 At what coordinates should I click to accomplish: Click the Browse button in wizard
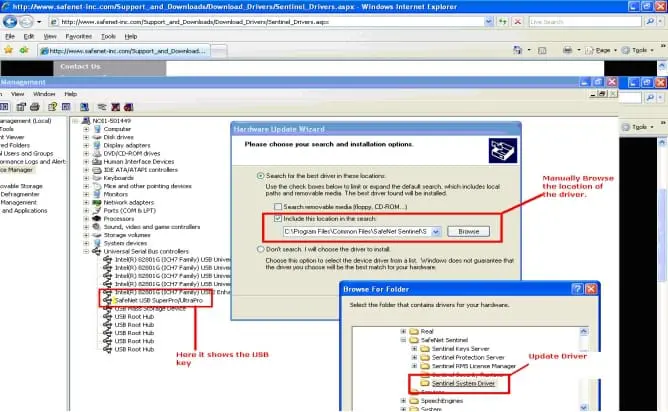pos(469,231)
